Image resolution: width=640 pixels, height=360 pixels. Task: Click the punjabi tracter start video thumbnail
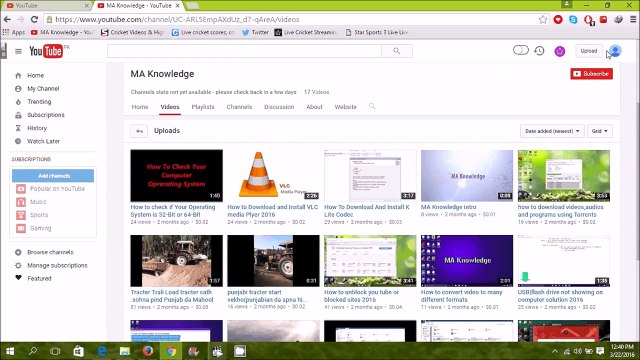273,260
